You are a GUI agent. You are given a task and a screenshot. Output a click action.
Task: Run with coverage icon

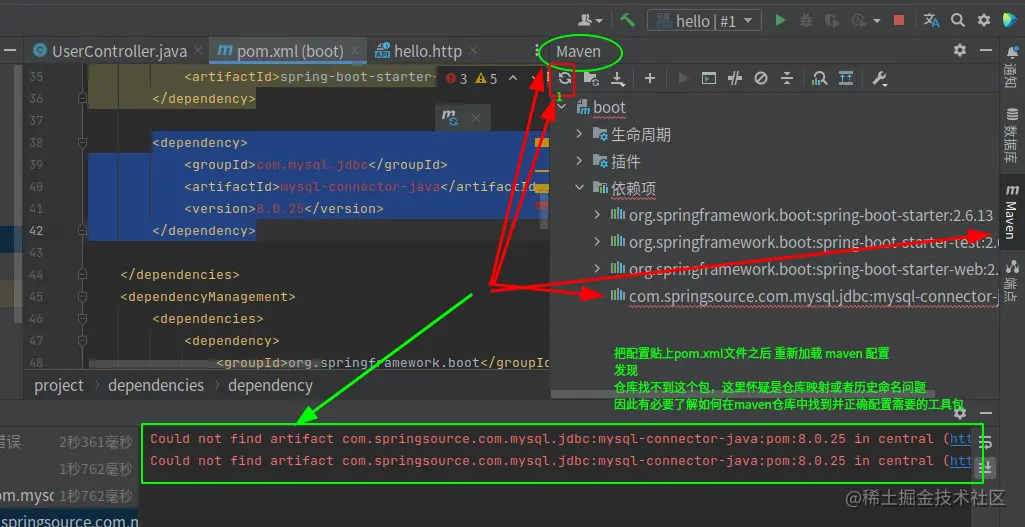(x=832, y=20)
